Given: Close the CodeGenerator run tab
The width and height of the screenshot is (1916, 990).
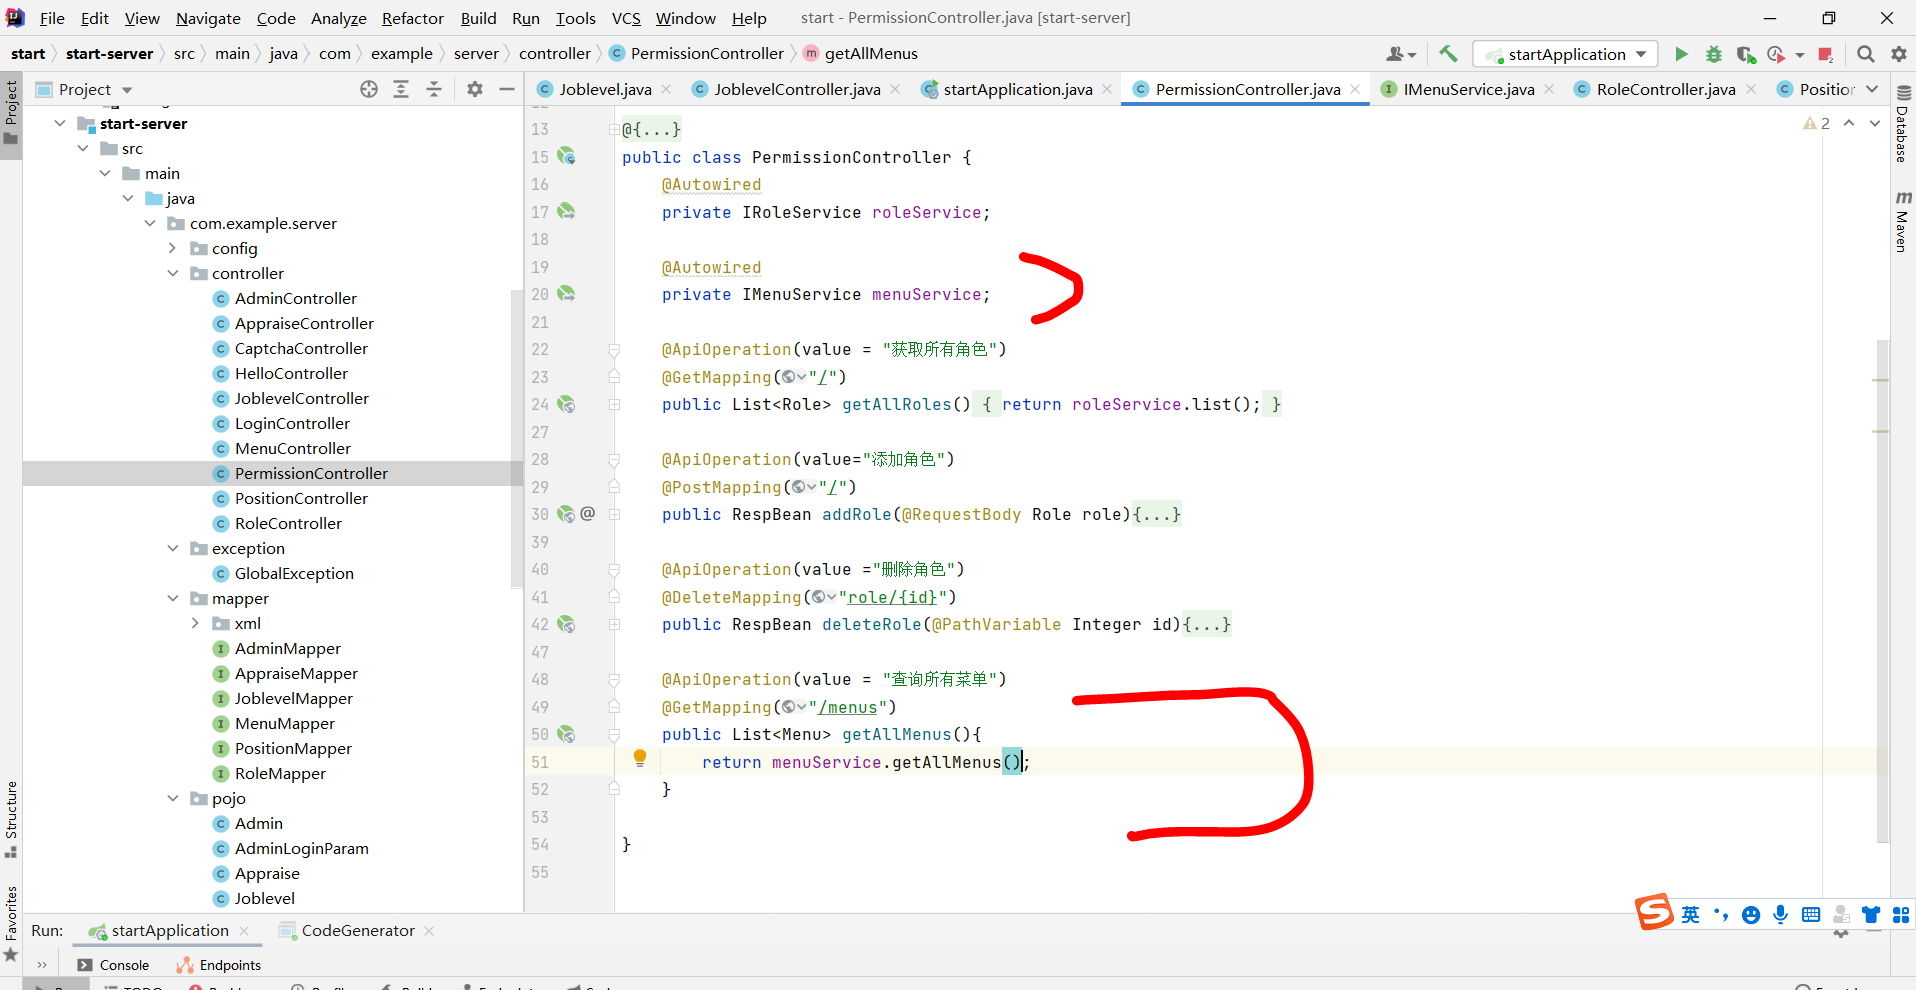Looking at the screenshot, I should [429, 930].
